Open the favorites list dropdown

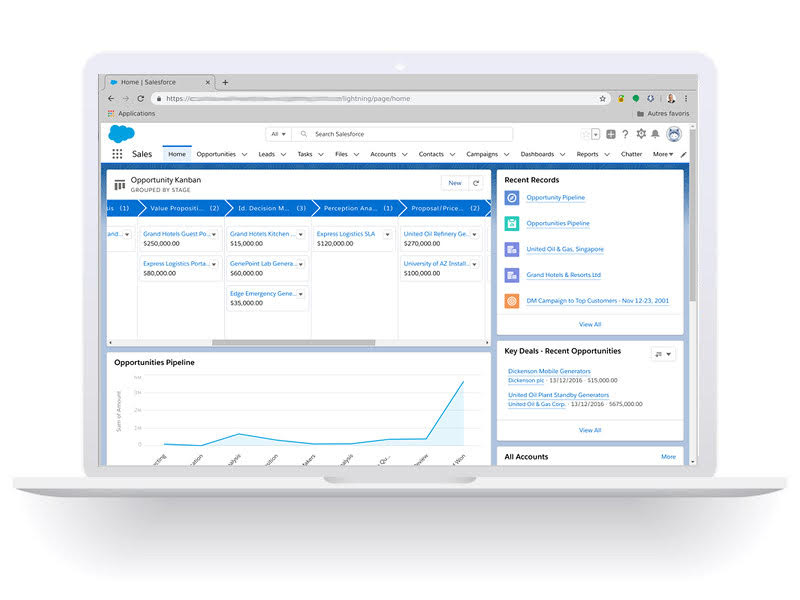[x=595, y=134]
